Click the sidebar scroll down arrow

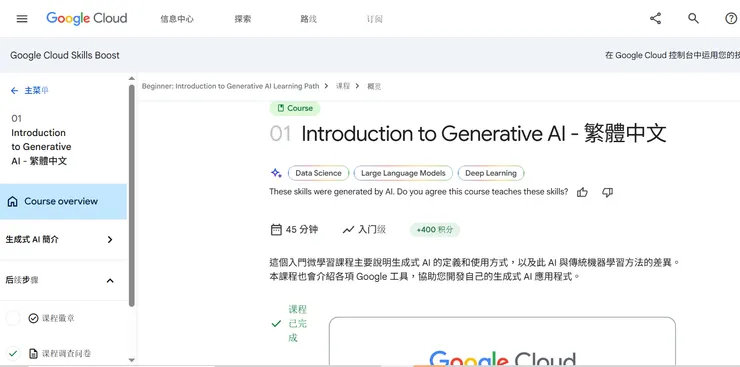(132, 360)
